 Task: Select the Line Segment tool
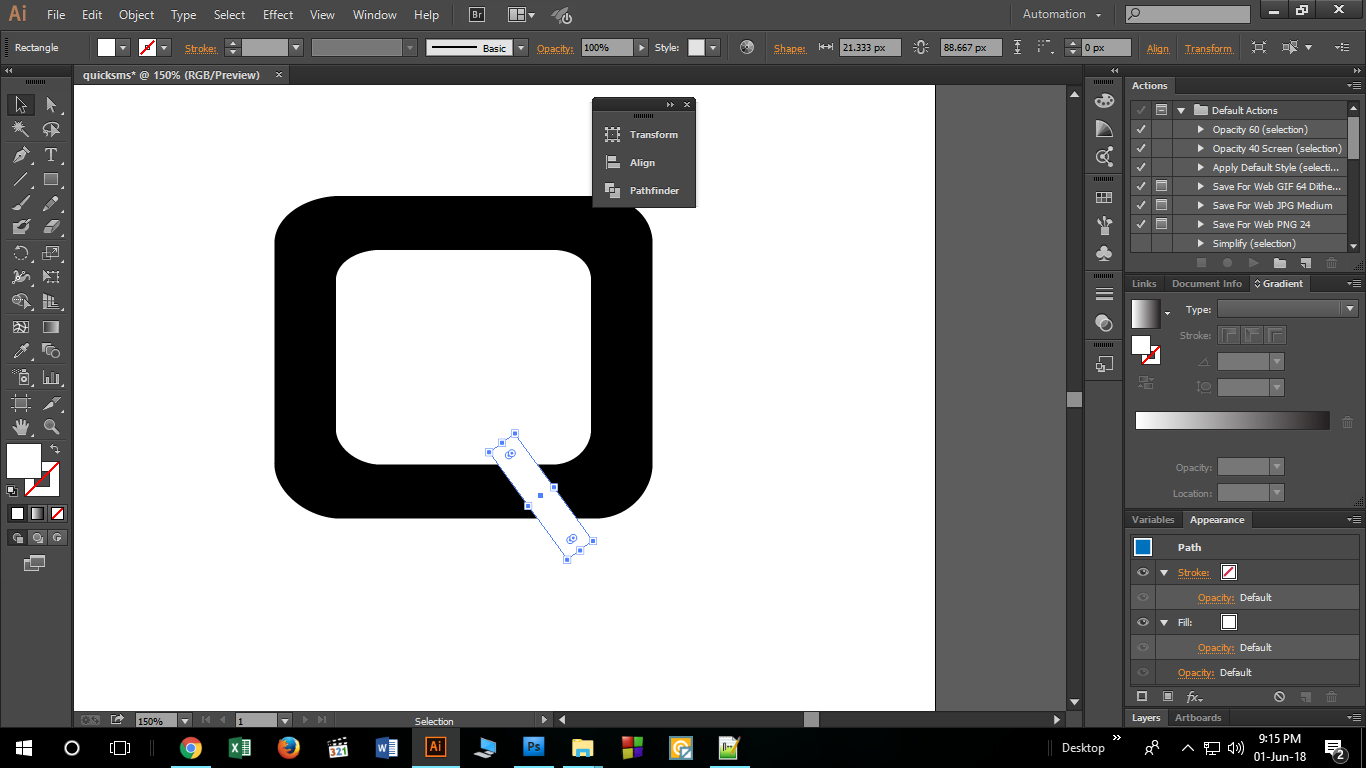point(20,180)
